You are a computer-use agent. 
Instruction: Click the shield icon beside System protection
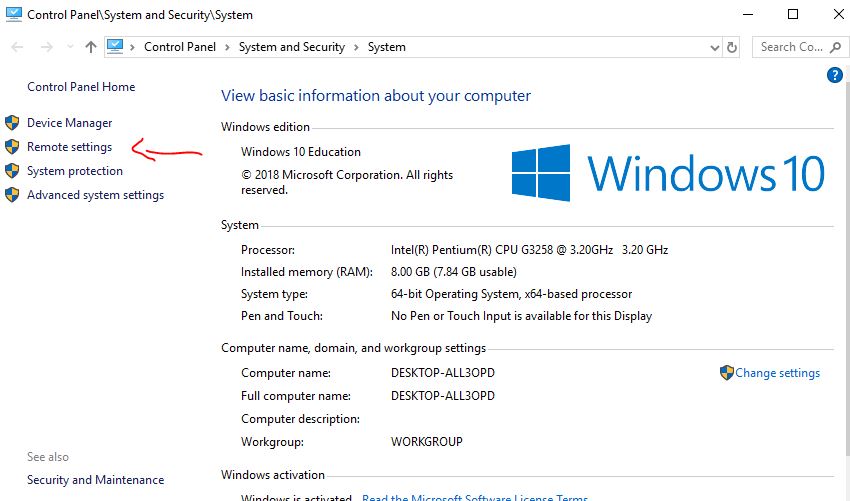tap(12, 171)
